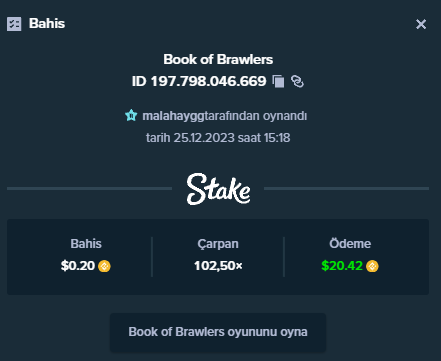Viewport: 441px width, 361px height.
Task: Select the ID 197.798.046.669 text
Action: 199,81
